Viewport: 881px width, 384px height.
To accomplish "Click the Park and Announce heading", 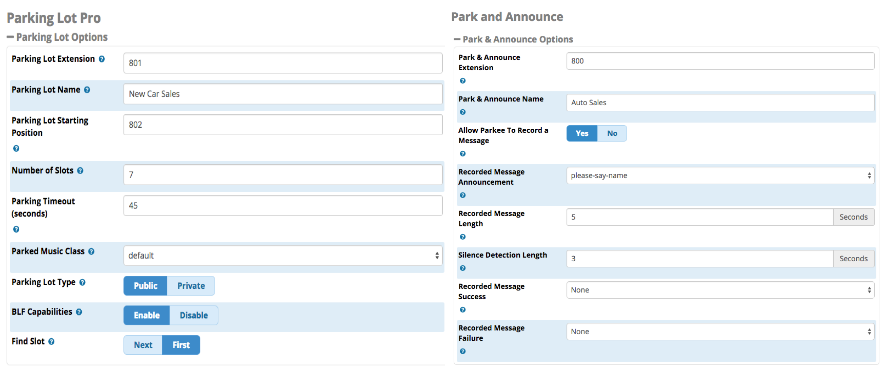I will pos(507,16).
